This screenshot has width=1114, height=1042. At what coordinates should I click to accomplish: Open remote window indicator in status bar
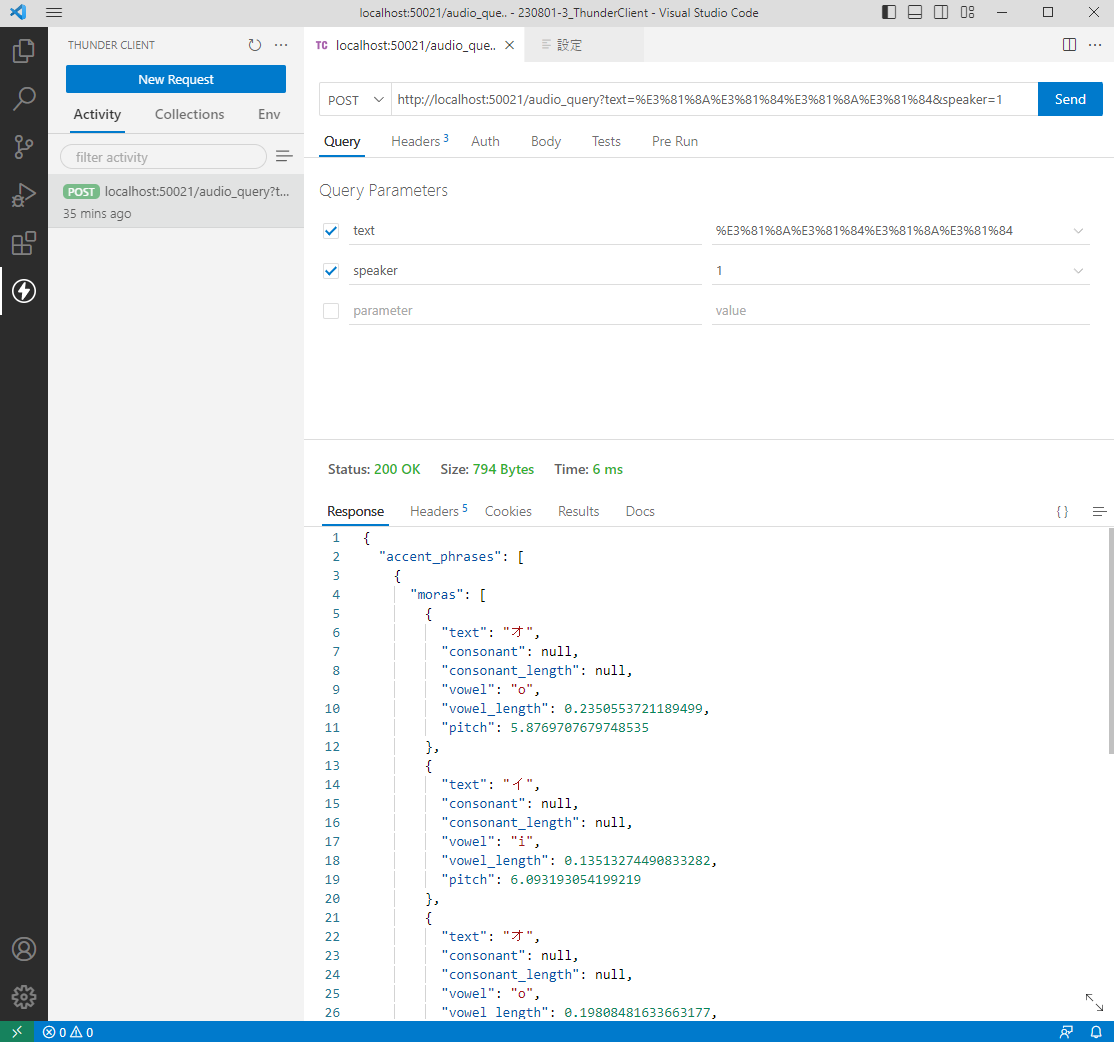[16, 1032]
